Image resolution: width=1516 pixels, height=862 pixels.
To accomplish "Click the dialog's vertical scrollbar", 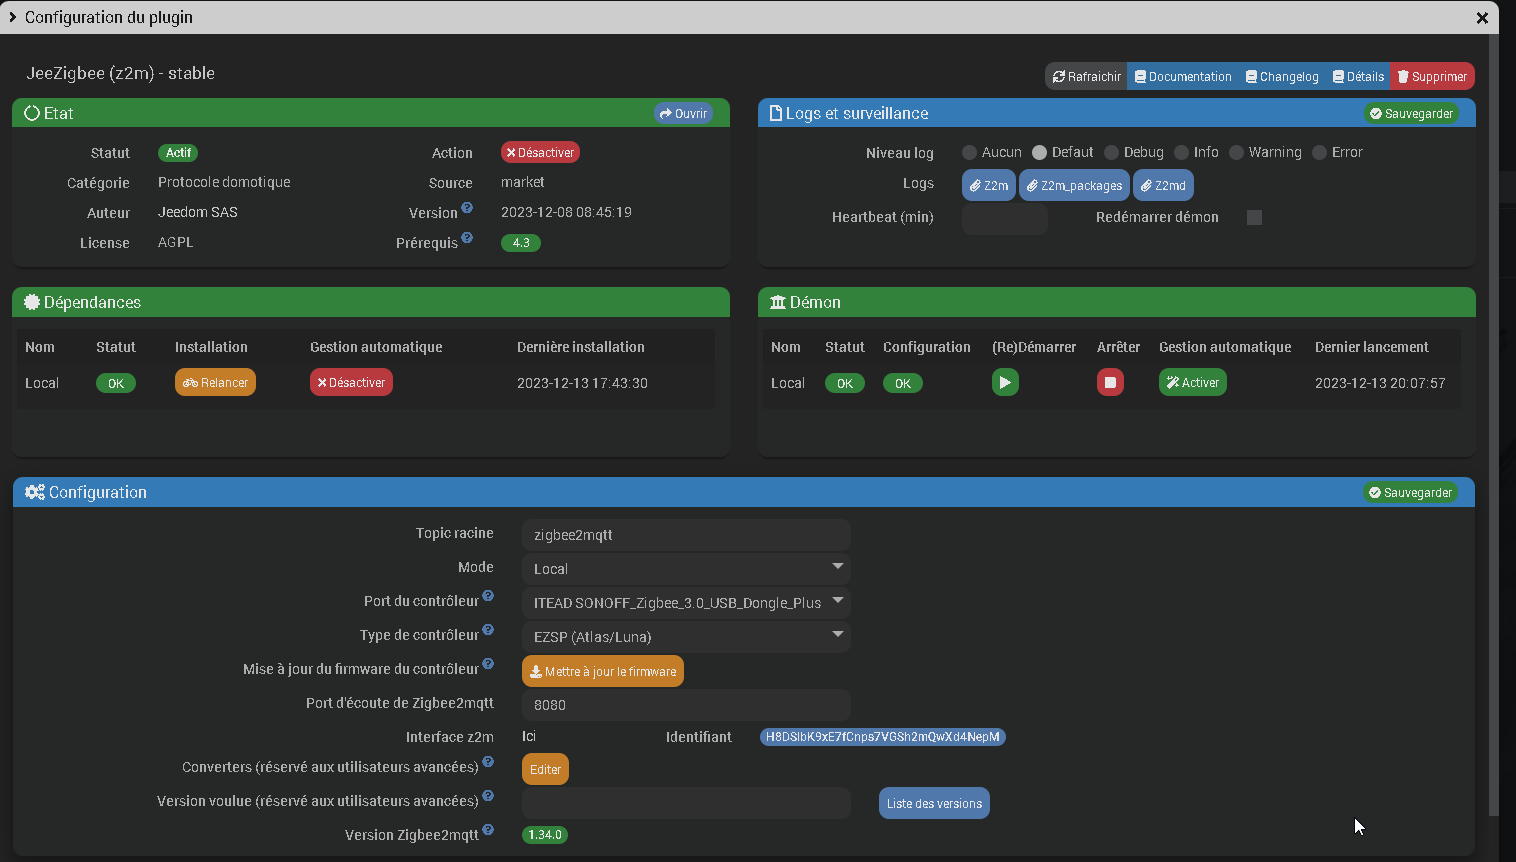I will tap(1494, 425).
